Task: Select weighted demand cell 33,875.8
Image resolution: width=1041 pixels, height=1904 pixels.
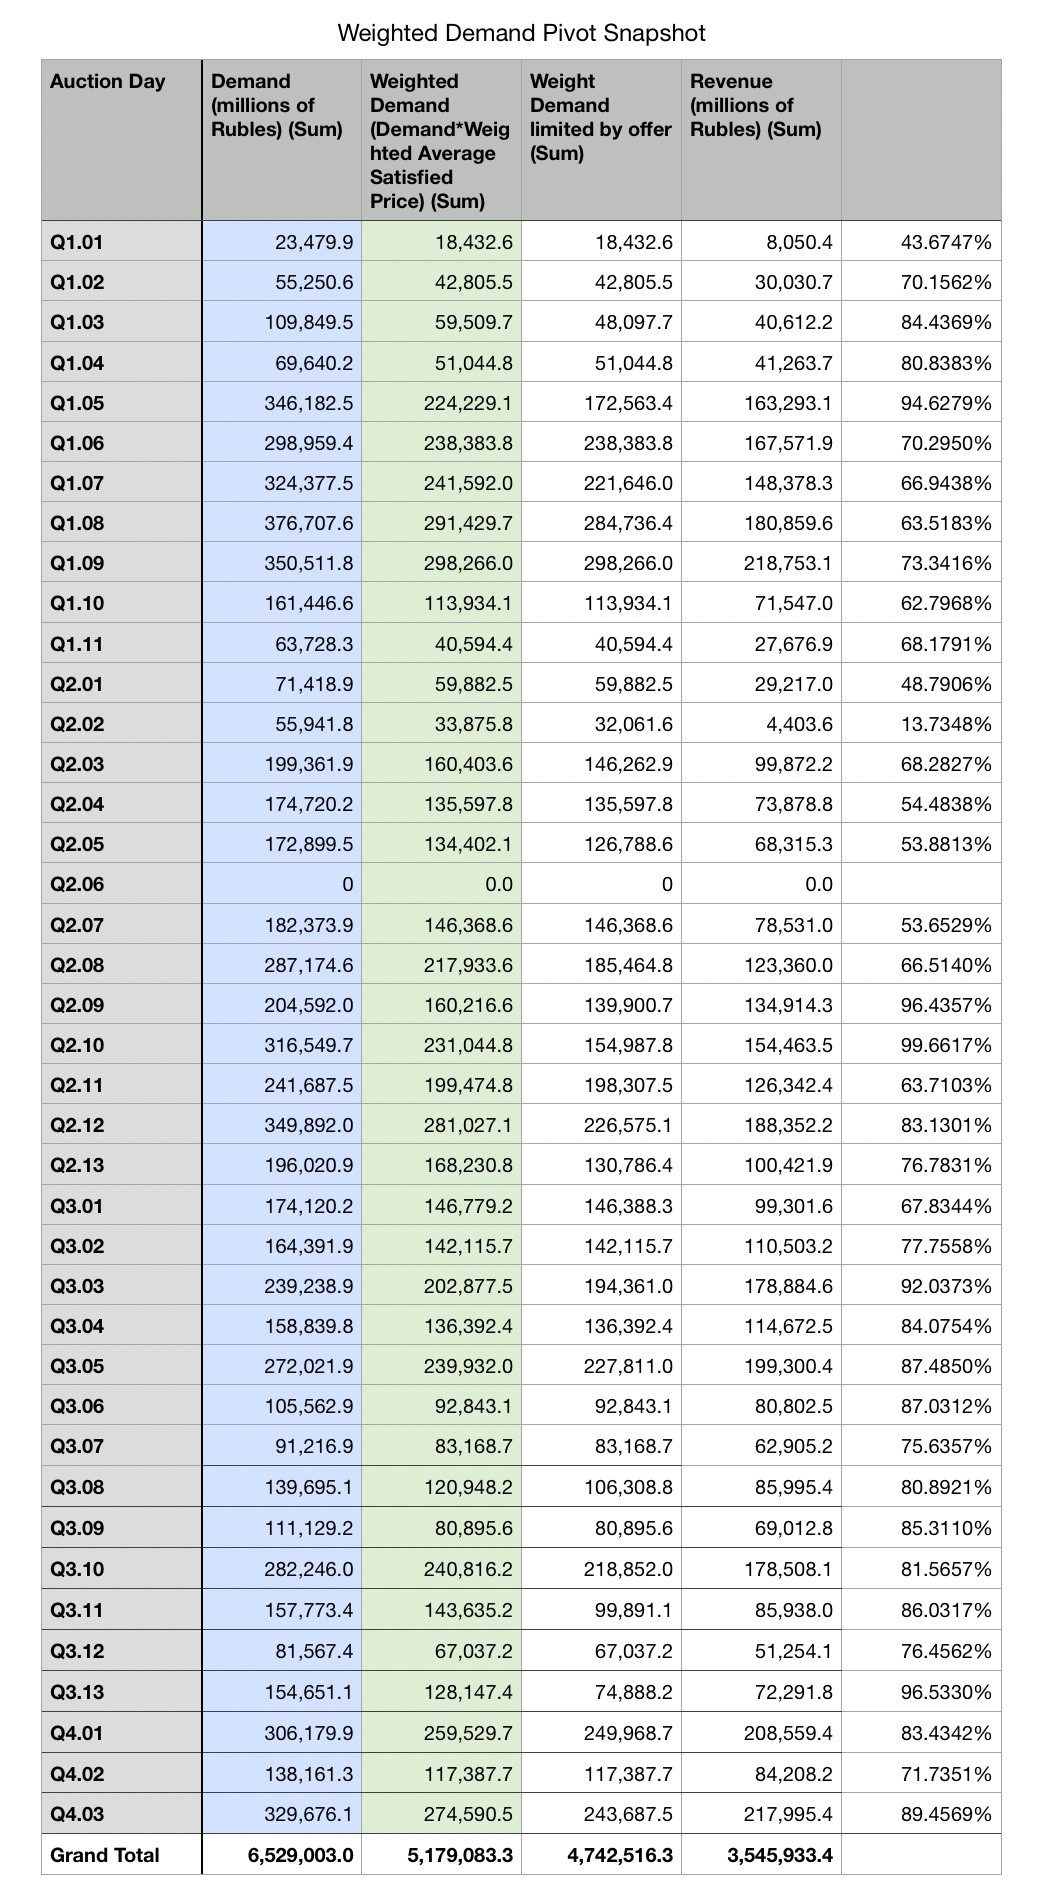Action: click(442, 724)
